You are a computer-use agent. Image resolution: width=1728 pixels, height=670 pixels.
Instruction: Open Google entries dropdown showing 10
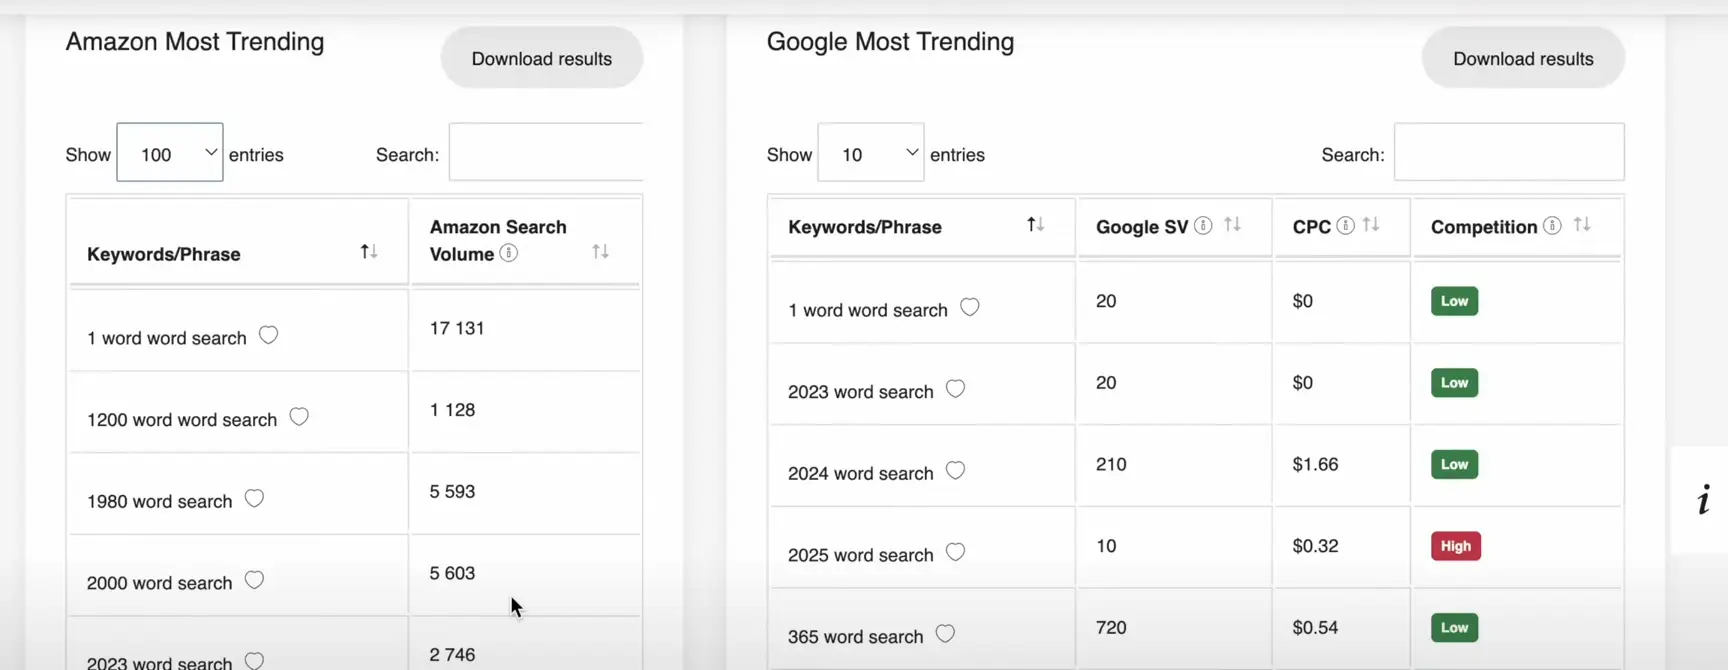pyautogui.click(x=871, y=153)
